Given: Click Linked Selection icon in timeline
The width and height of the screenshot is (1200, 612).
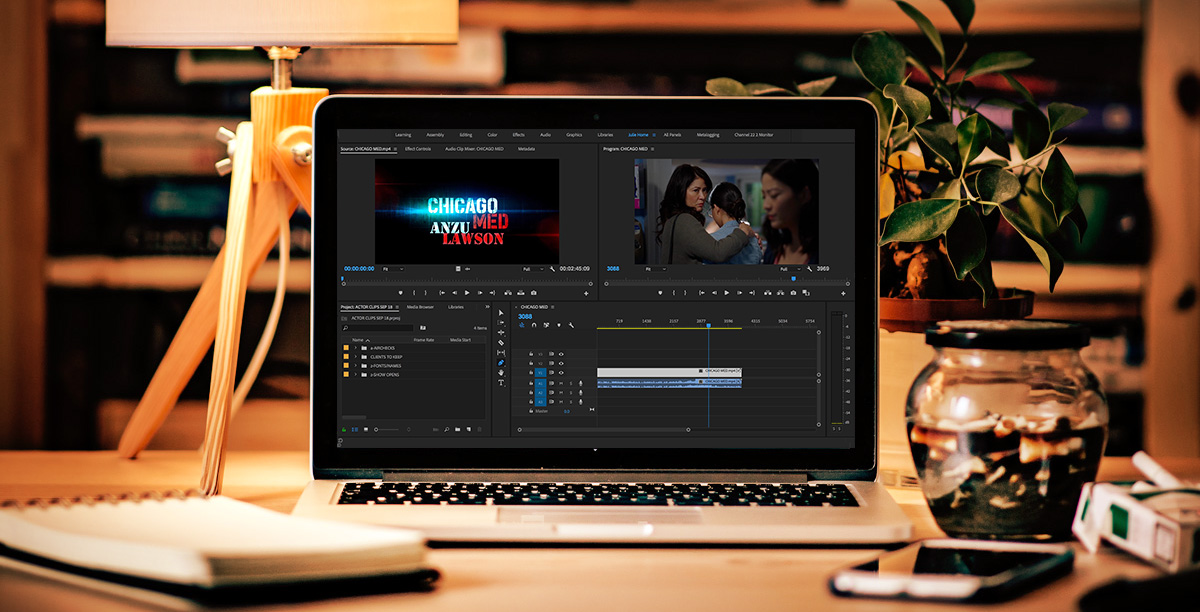Looking at the screenshot, I should point(546,325).
